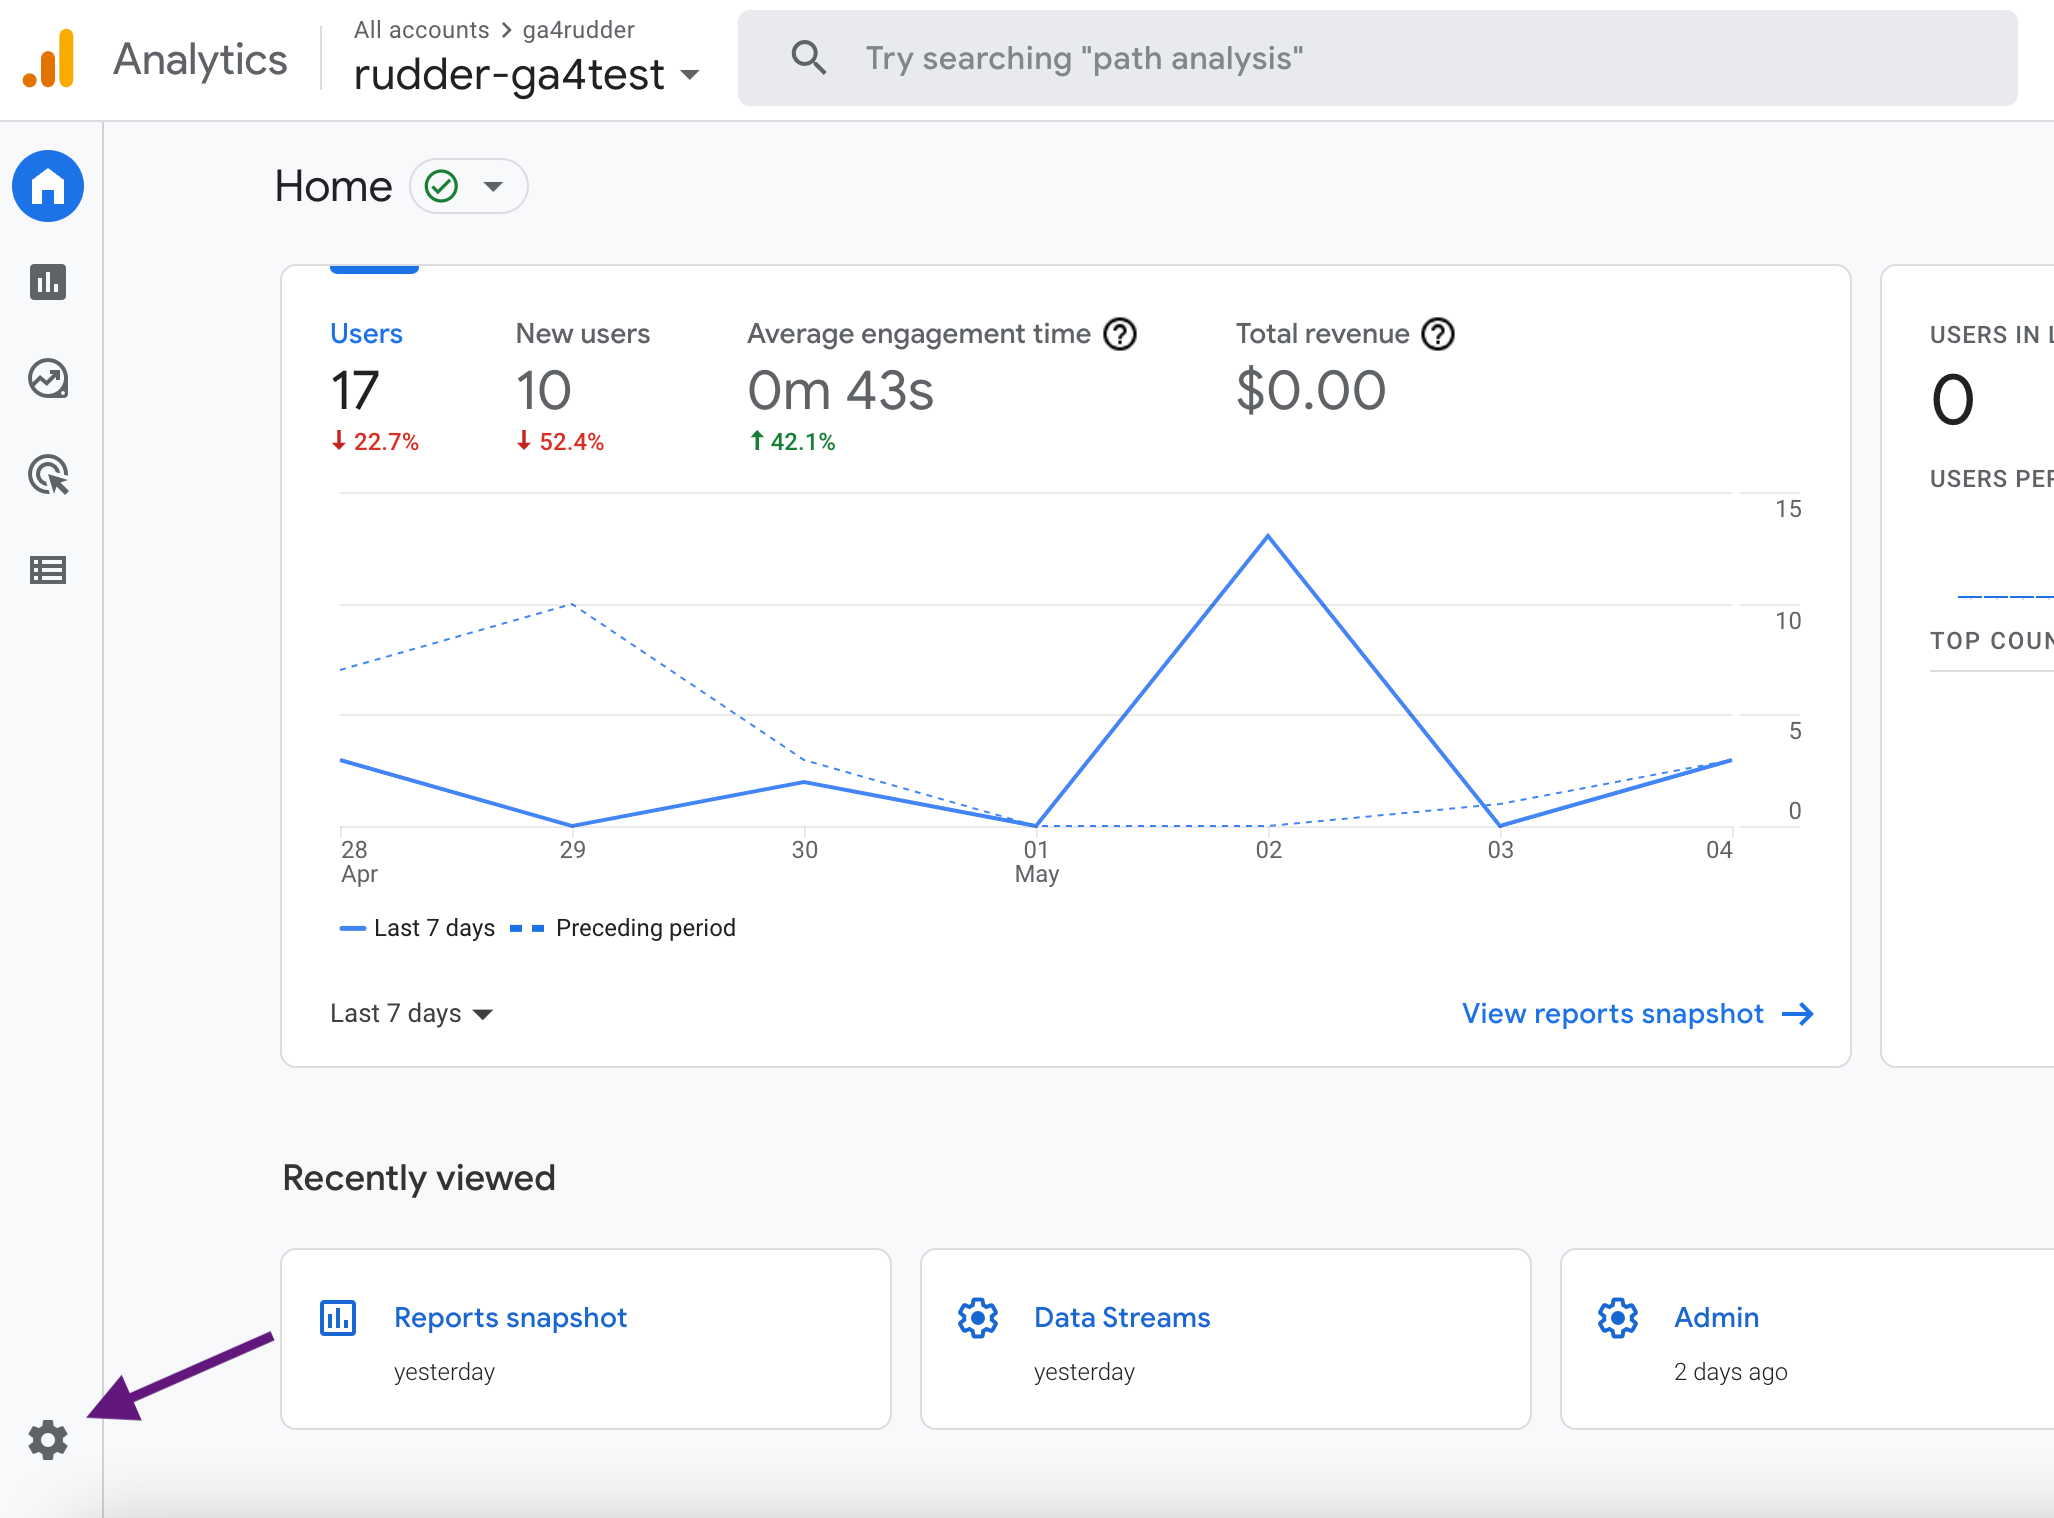Image resolution: width=2054 pixels, height=1518 pixels.
Task: Open the Explore icon in sidebar
Action: click(x=47, y=379)
